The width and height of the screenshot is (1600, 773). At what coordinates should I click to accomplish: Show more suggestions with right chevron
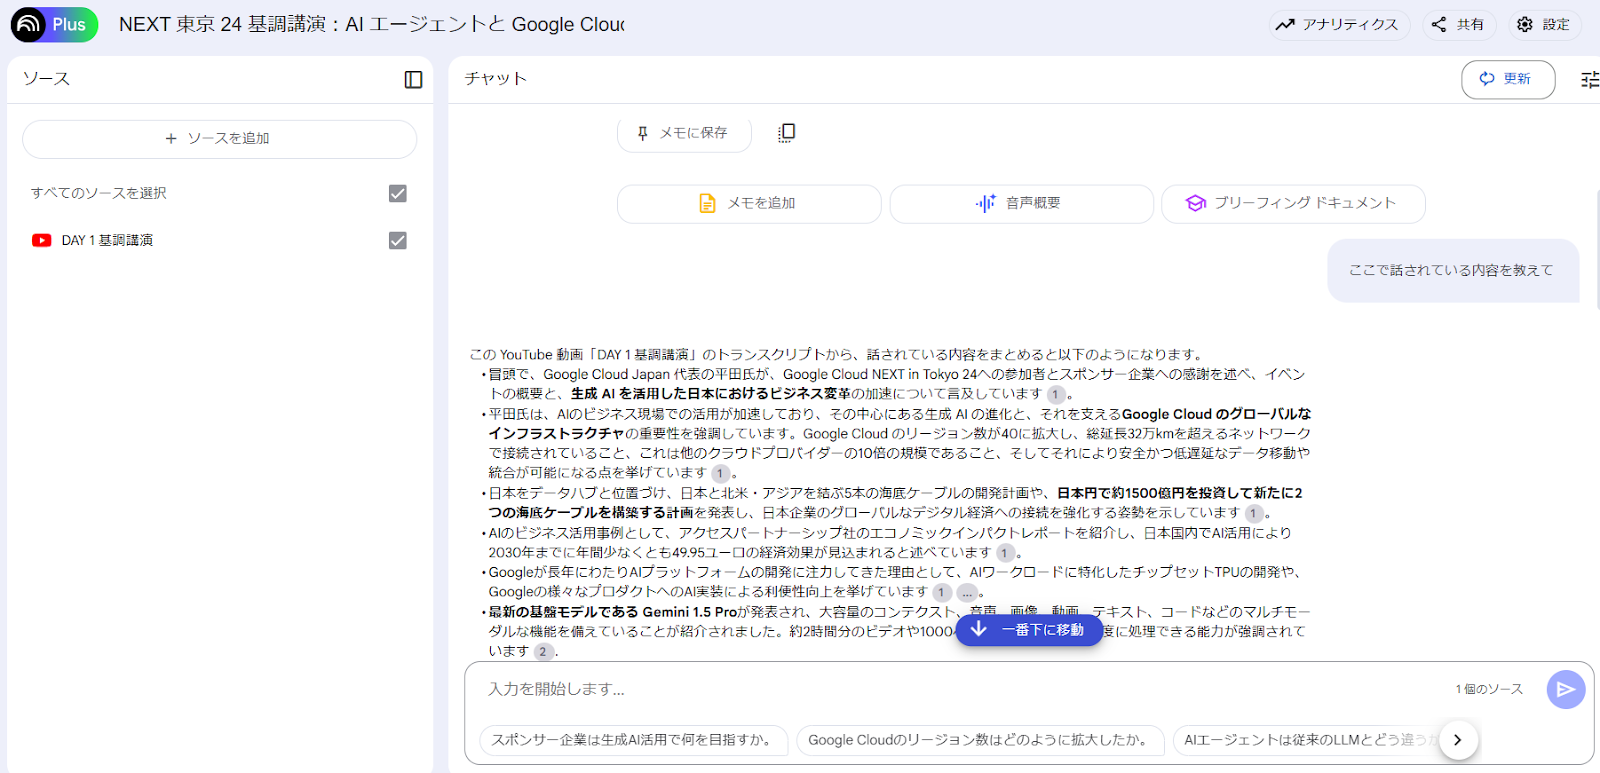tap(1458, 740)
